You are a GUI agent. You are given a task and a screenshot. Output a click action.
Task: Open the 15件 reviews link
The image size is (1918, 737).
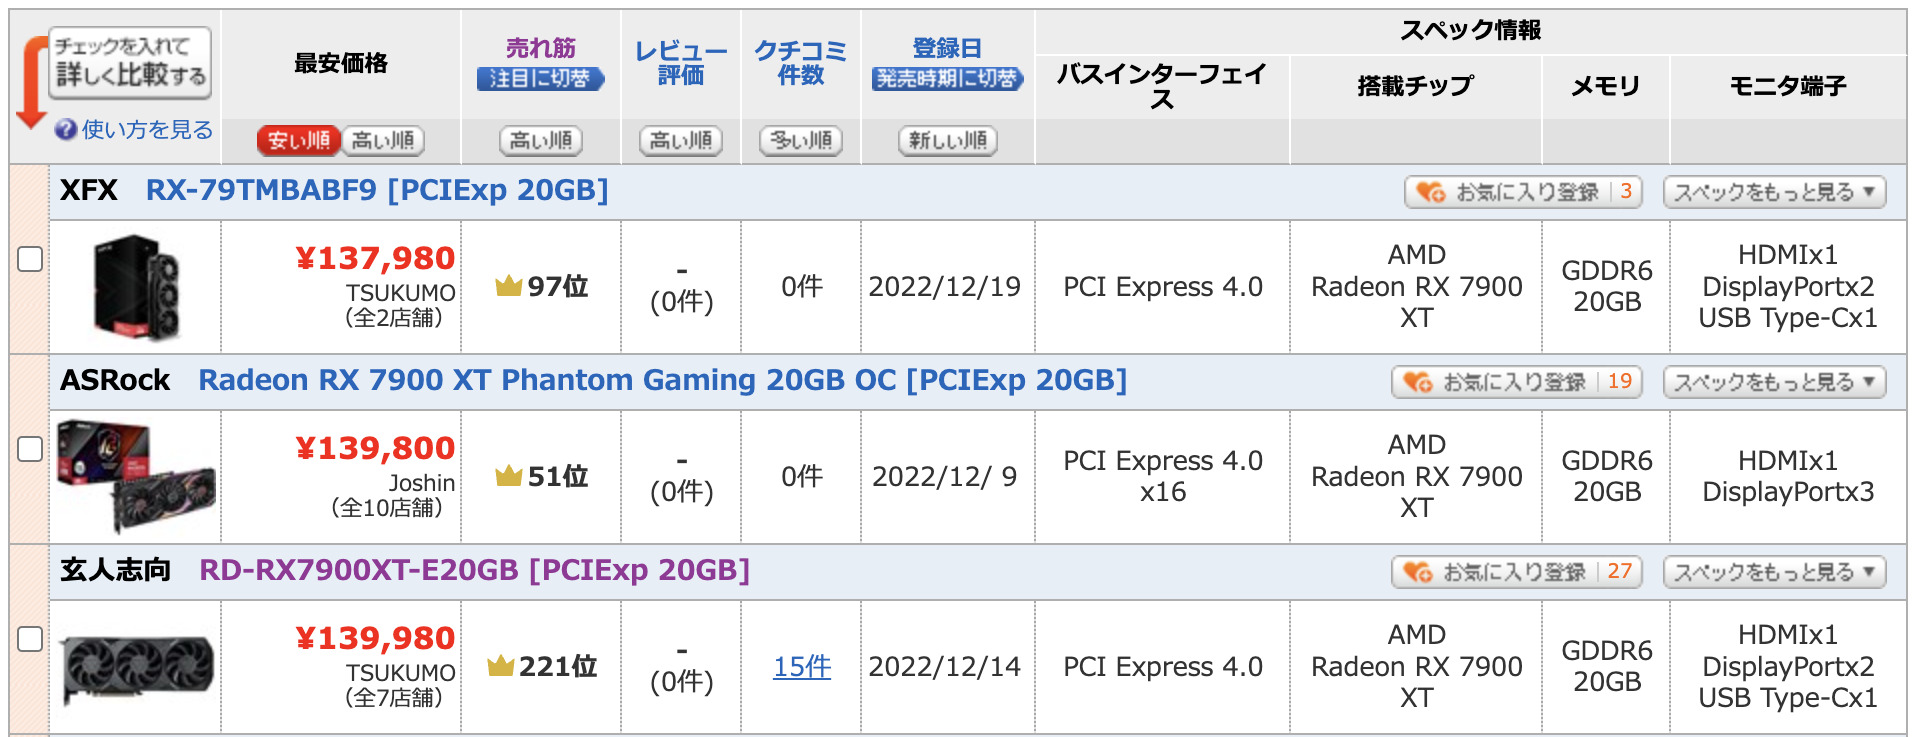802,666
